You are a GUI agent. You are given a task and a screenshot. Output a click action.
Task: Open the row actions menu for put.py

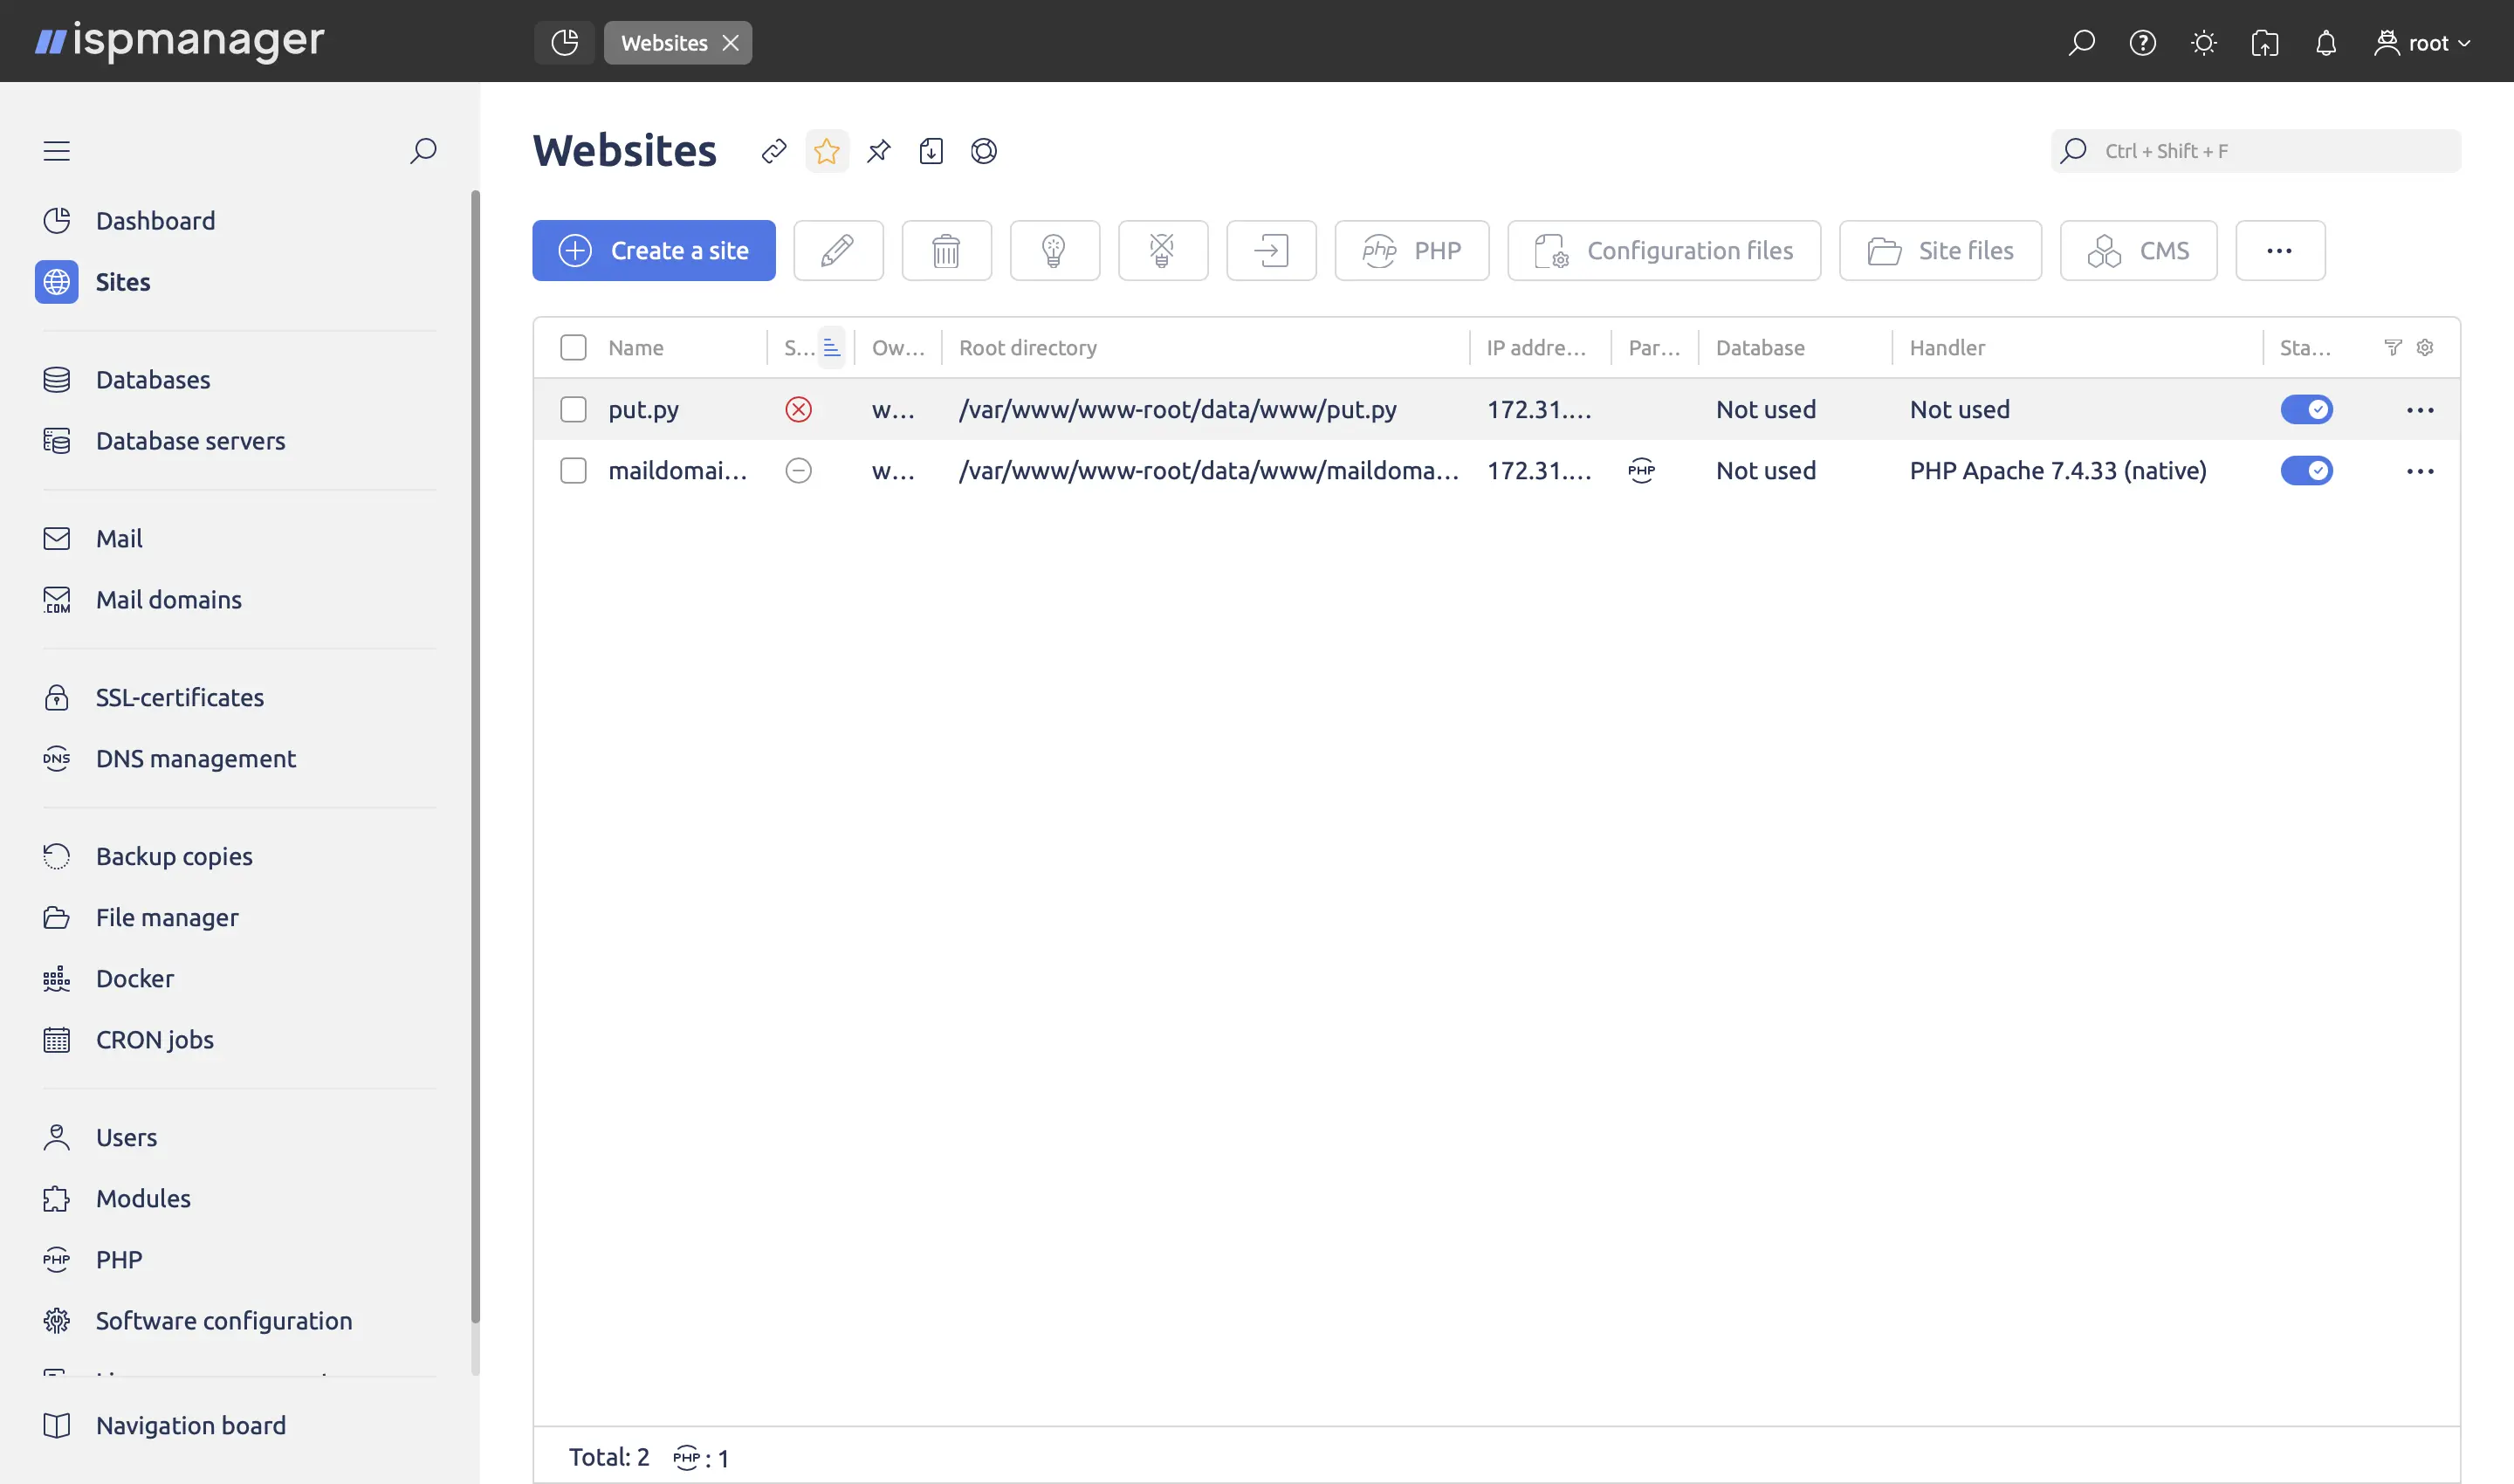(2421, 409)
